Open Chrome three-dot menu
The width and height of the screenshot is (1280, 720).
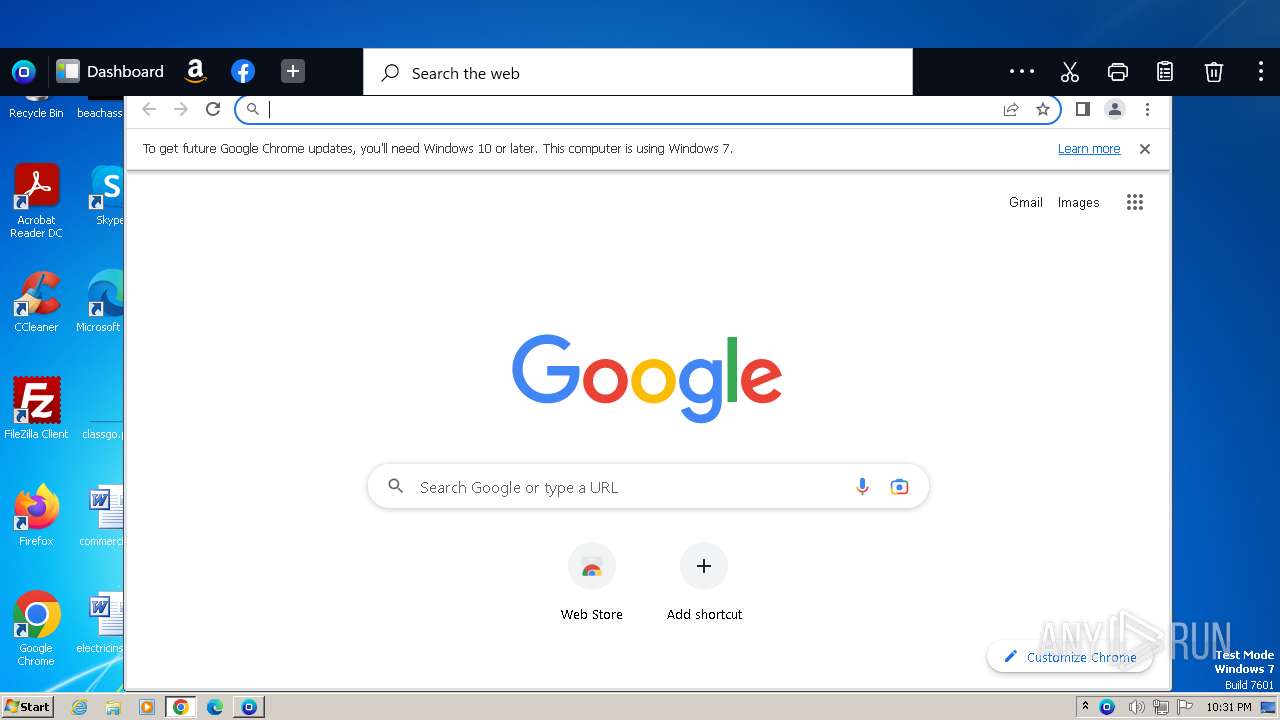[1147, 109]
